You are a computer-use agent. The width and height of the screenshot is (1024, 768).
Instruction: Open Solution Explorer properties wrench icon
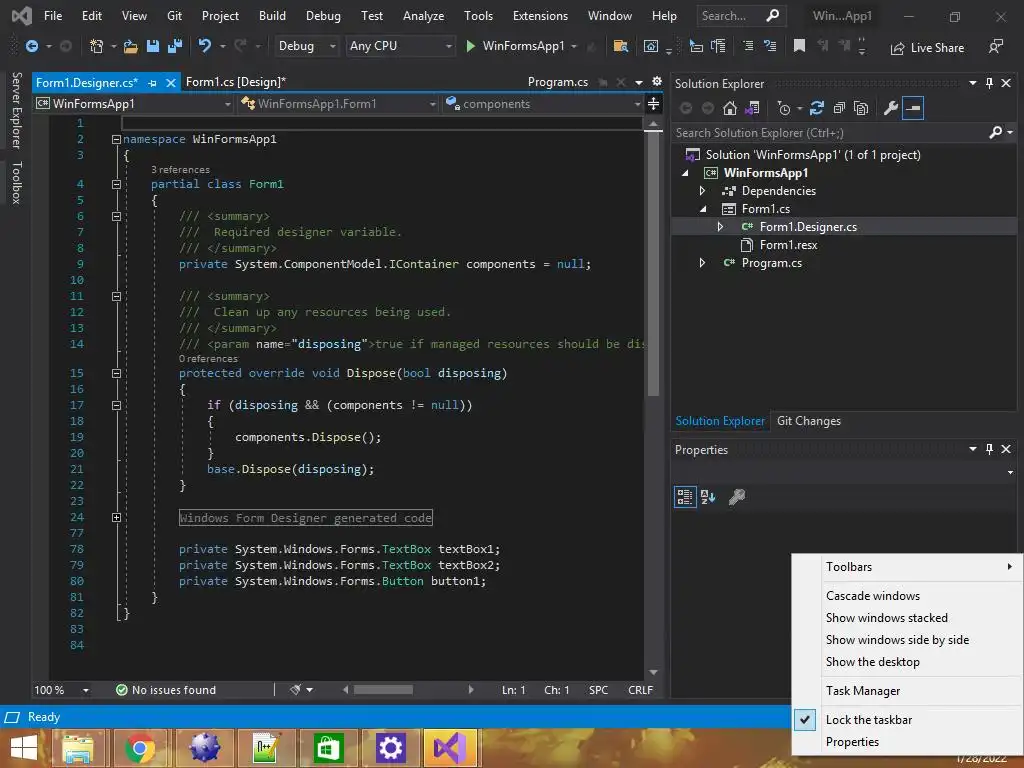coord(891,108)
